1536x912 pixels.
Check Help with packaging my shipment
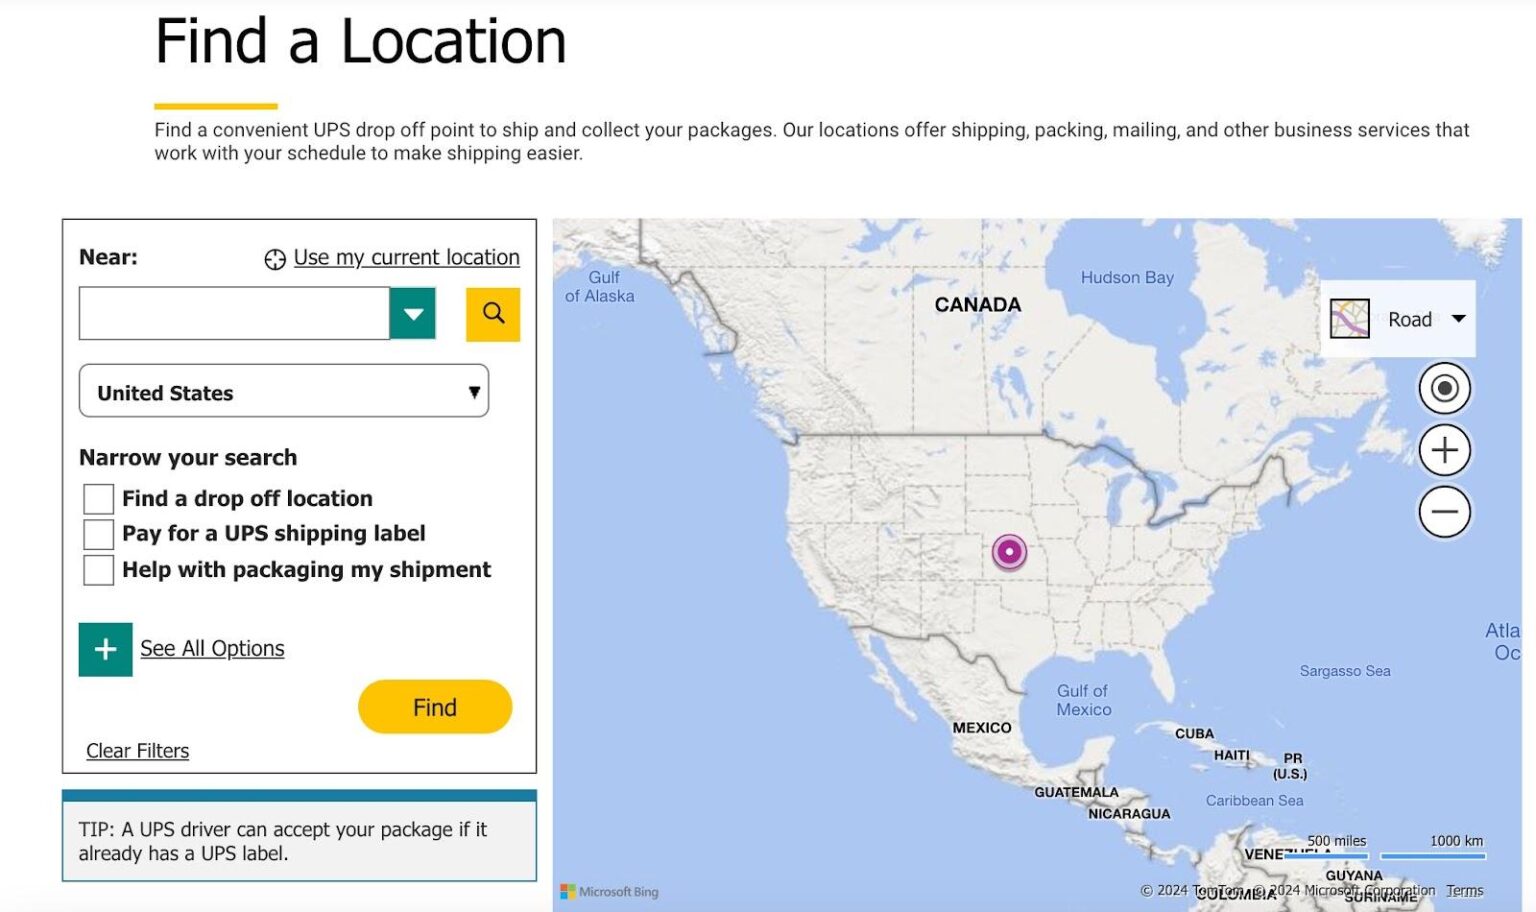tap(97, 570)
